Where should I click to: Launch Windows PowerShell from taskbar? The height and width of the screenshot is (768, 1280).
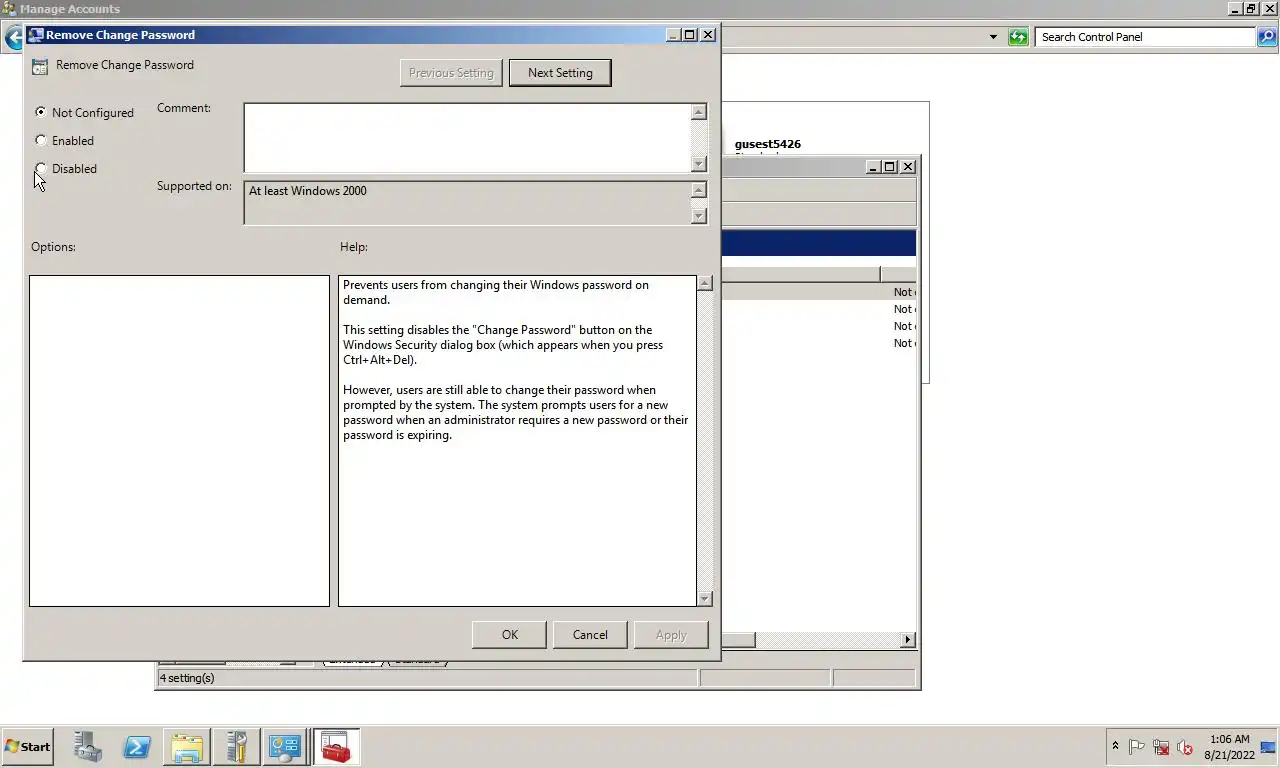tap(137, 747)
